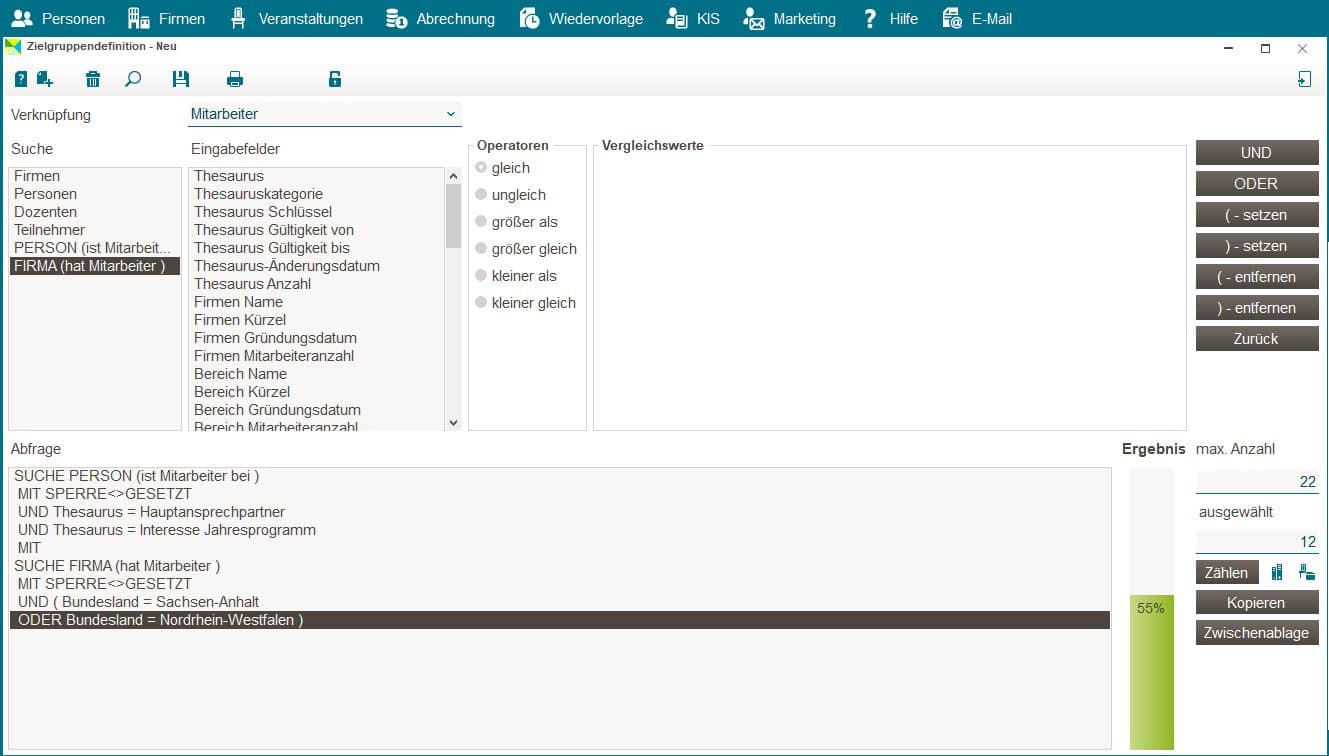Open the Personen module

57,18
